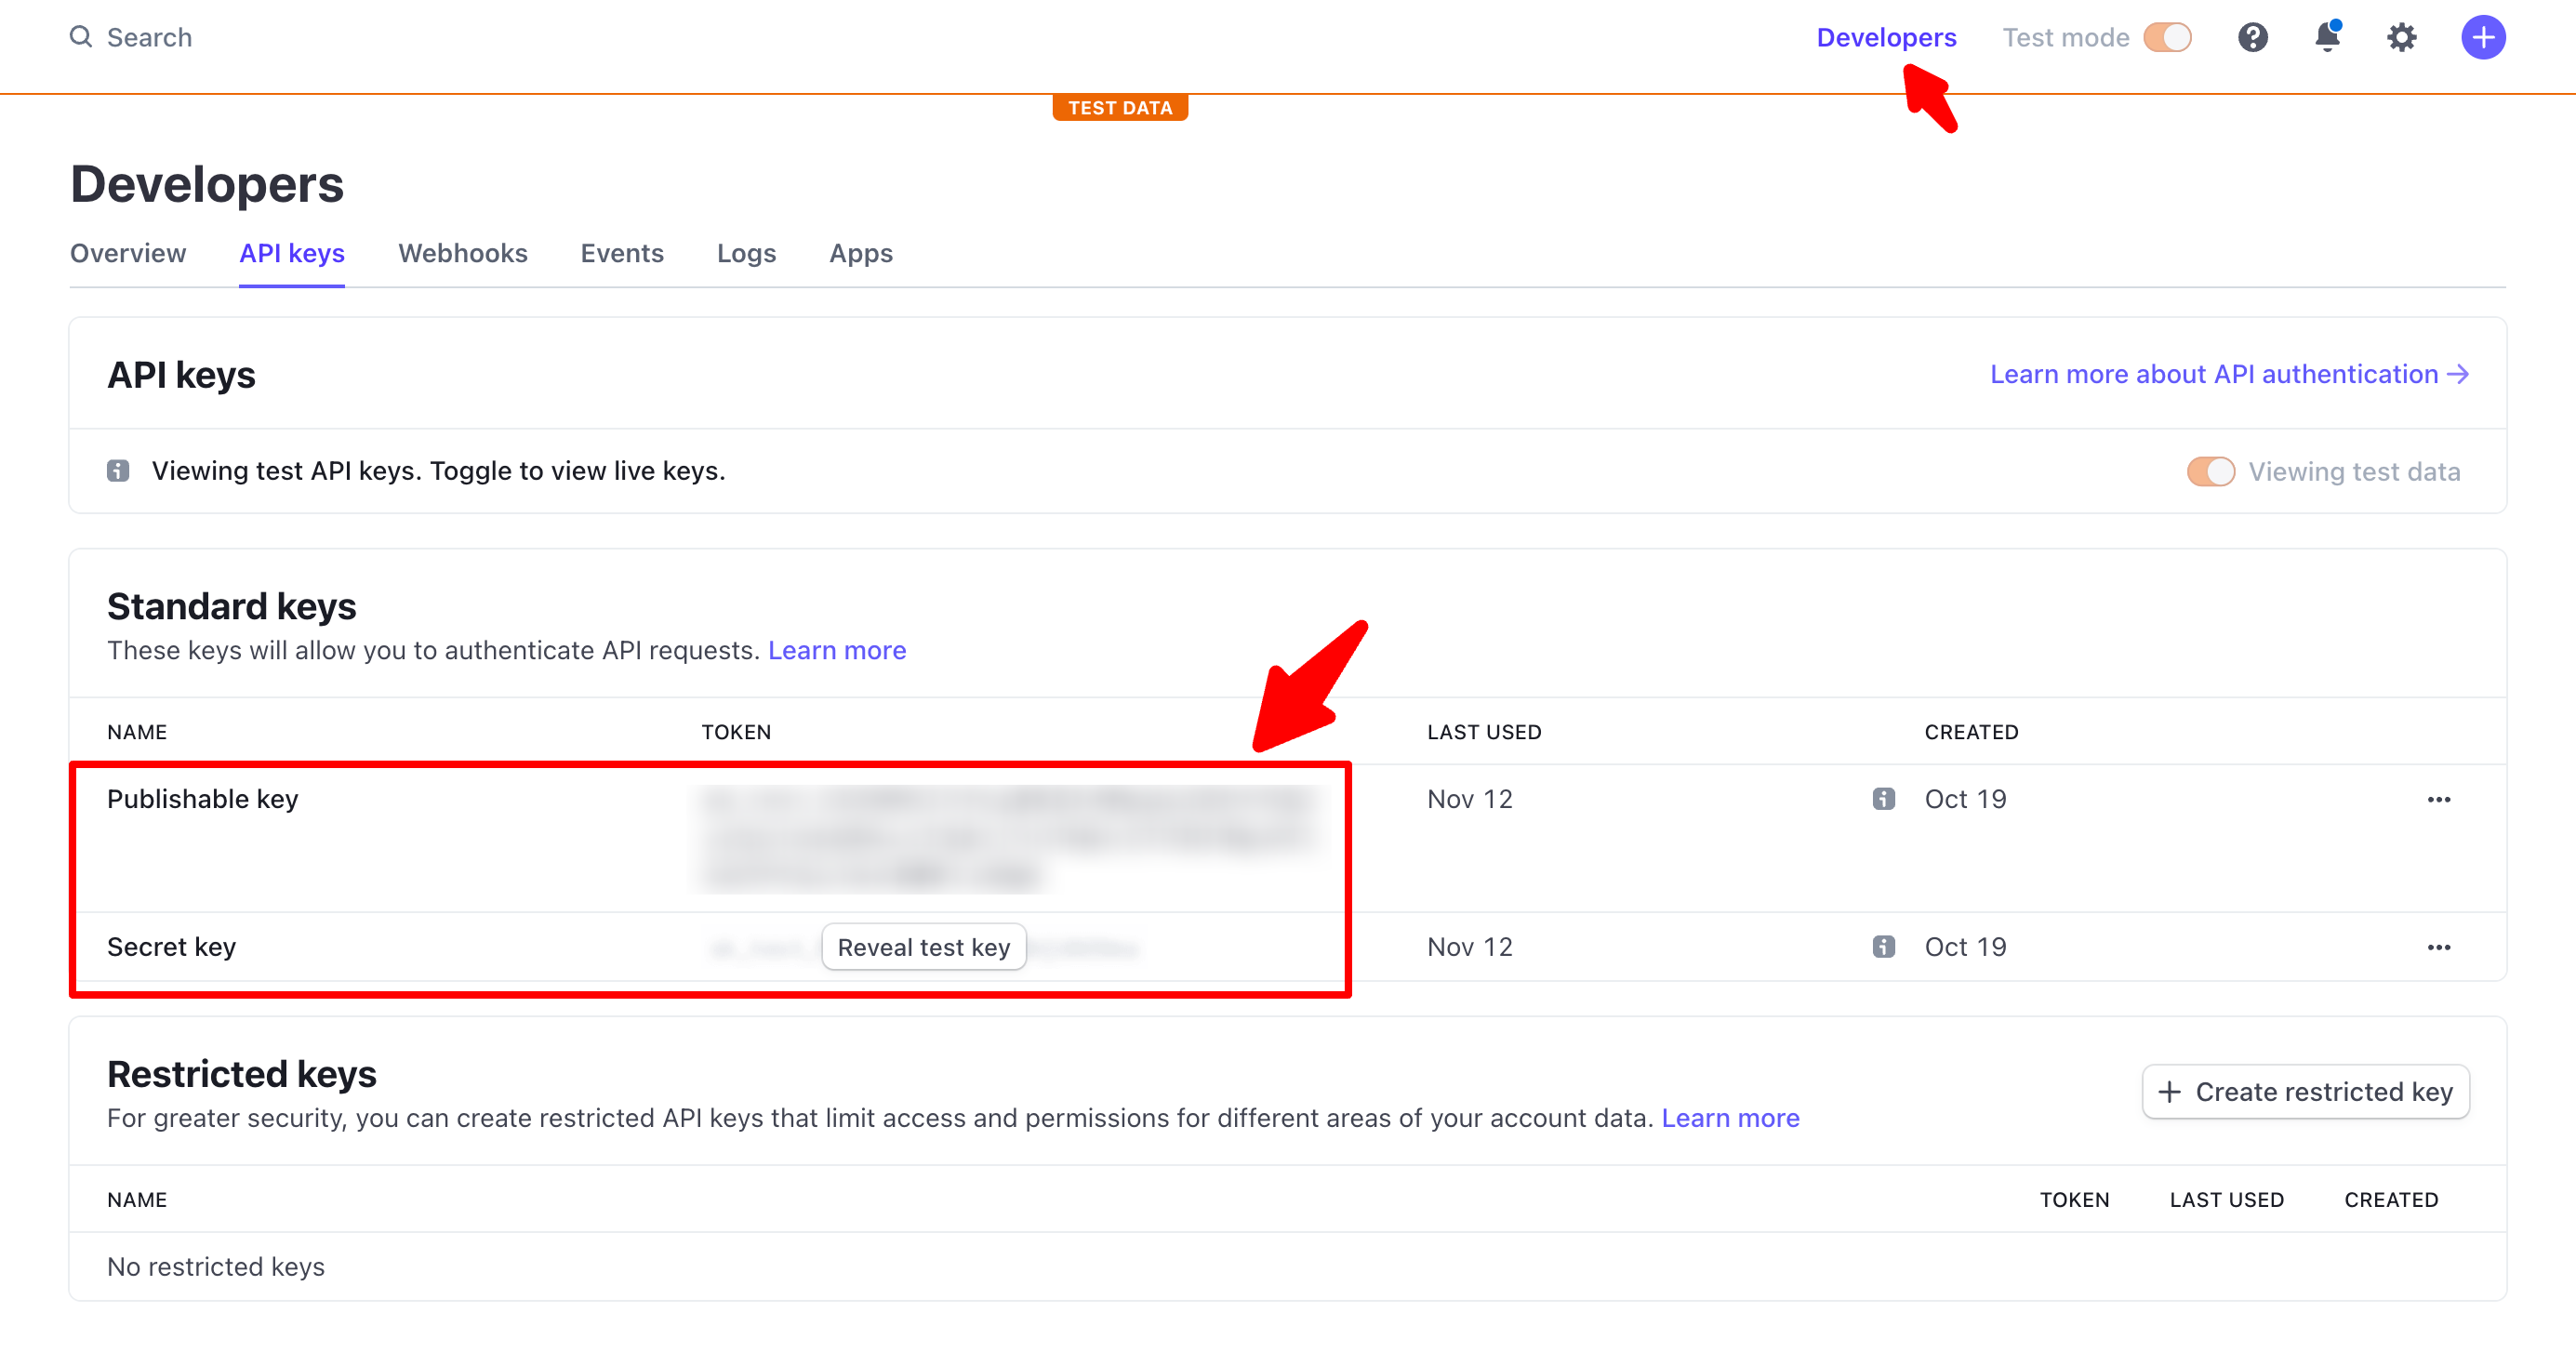
Task: Open Publishable key row overflow menu
Action: tap(2438, 799)
